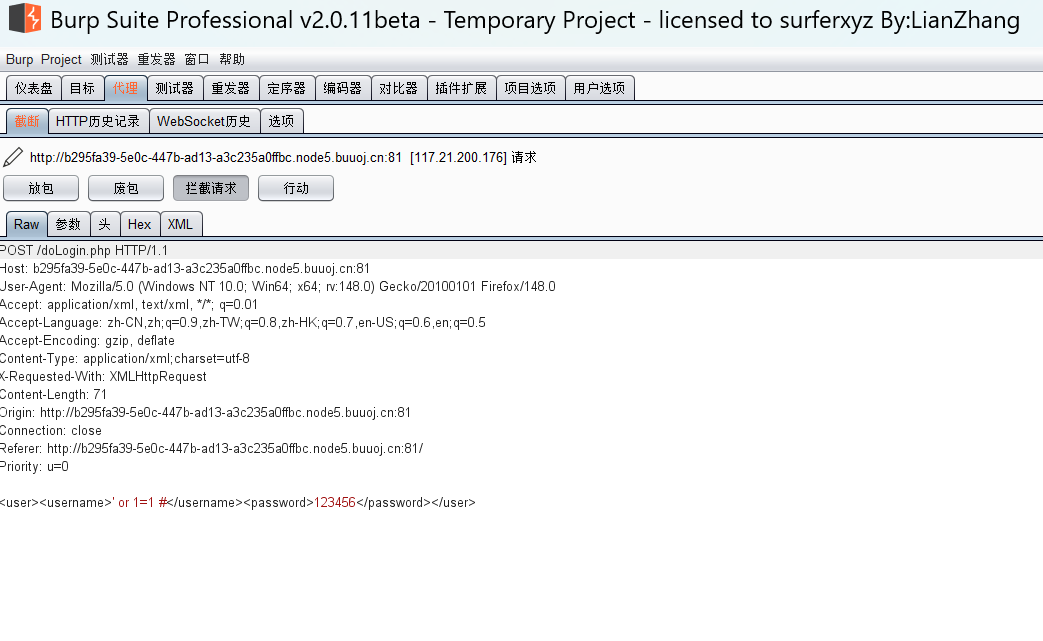The width and height of the screenshot is (1043, 641).
Task: Switch to the 参数 view tab
Action: [x=69, y=224]
